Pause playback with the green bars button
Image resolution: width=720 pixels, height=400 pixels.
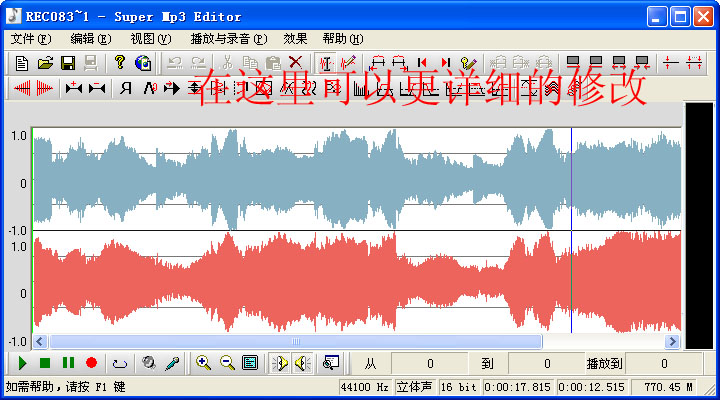click(68, 363)
